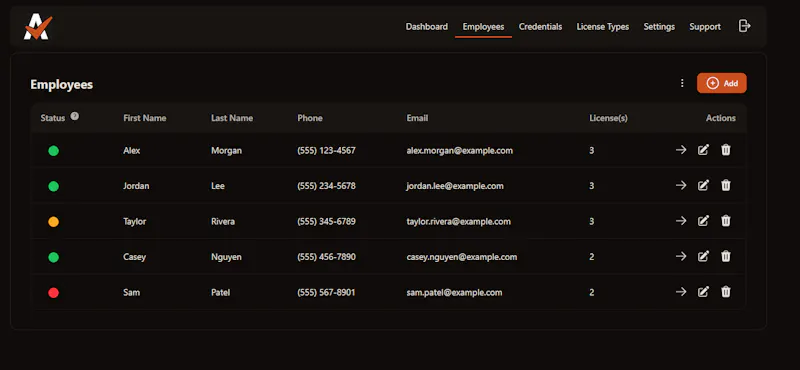Viewport: 800px width, 370px height.
Task: Click the first name Sam
Action: coord(131,292)
